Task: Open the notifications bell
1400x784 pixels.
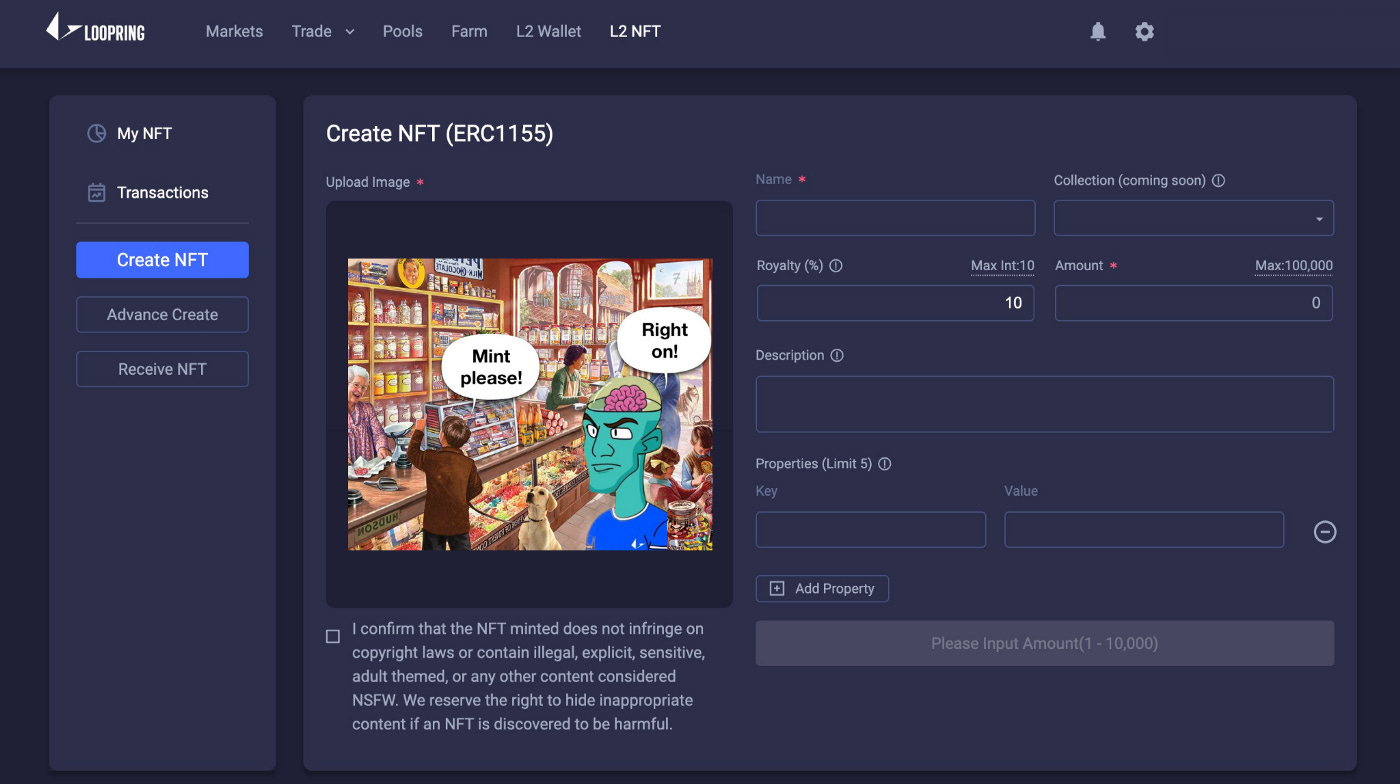Action: [x=1098, y=32]
